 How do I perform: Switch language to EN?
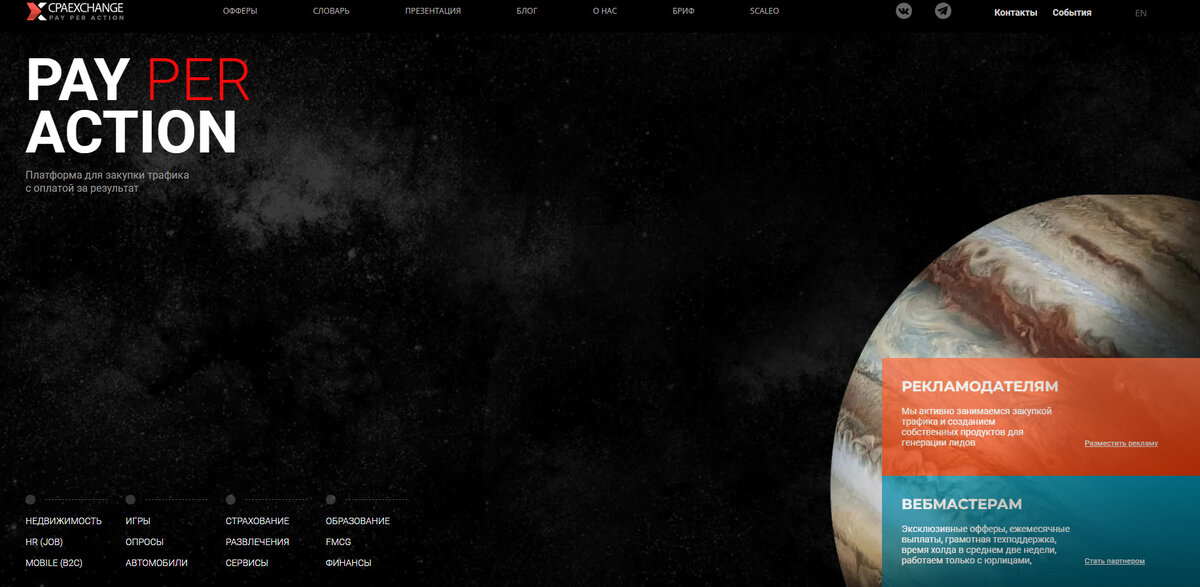pyautogui.click(x=1141, y=13)
